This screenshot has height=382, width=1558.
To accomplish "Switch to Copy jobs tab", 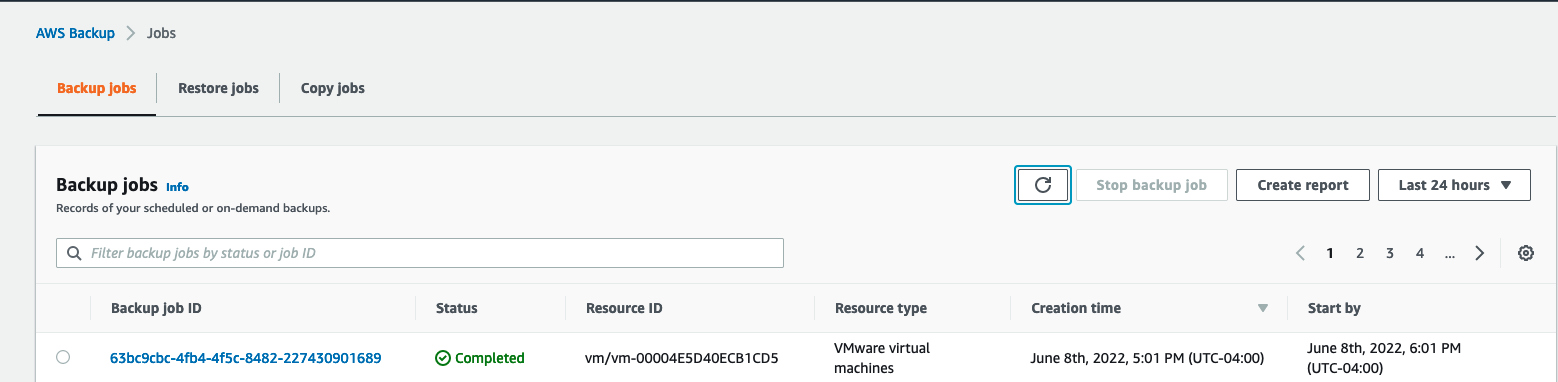I will pyautogui.click(x=333, y=88).
